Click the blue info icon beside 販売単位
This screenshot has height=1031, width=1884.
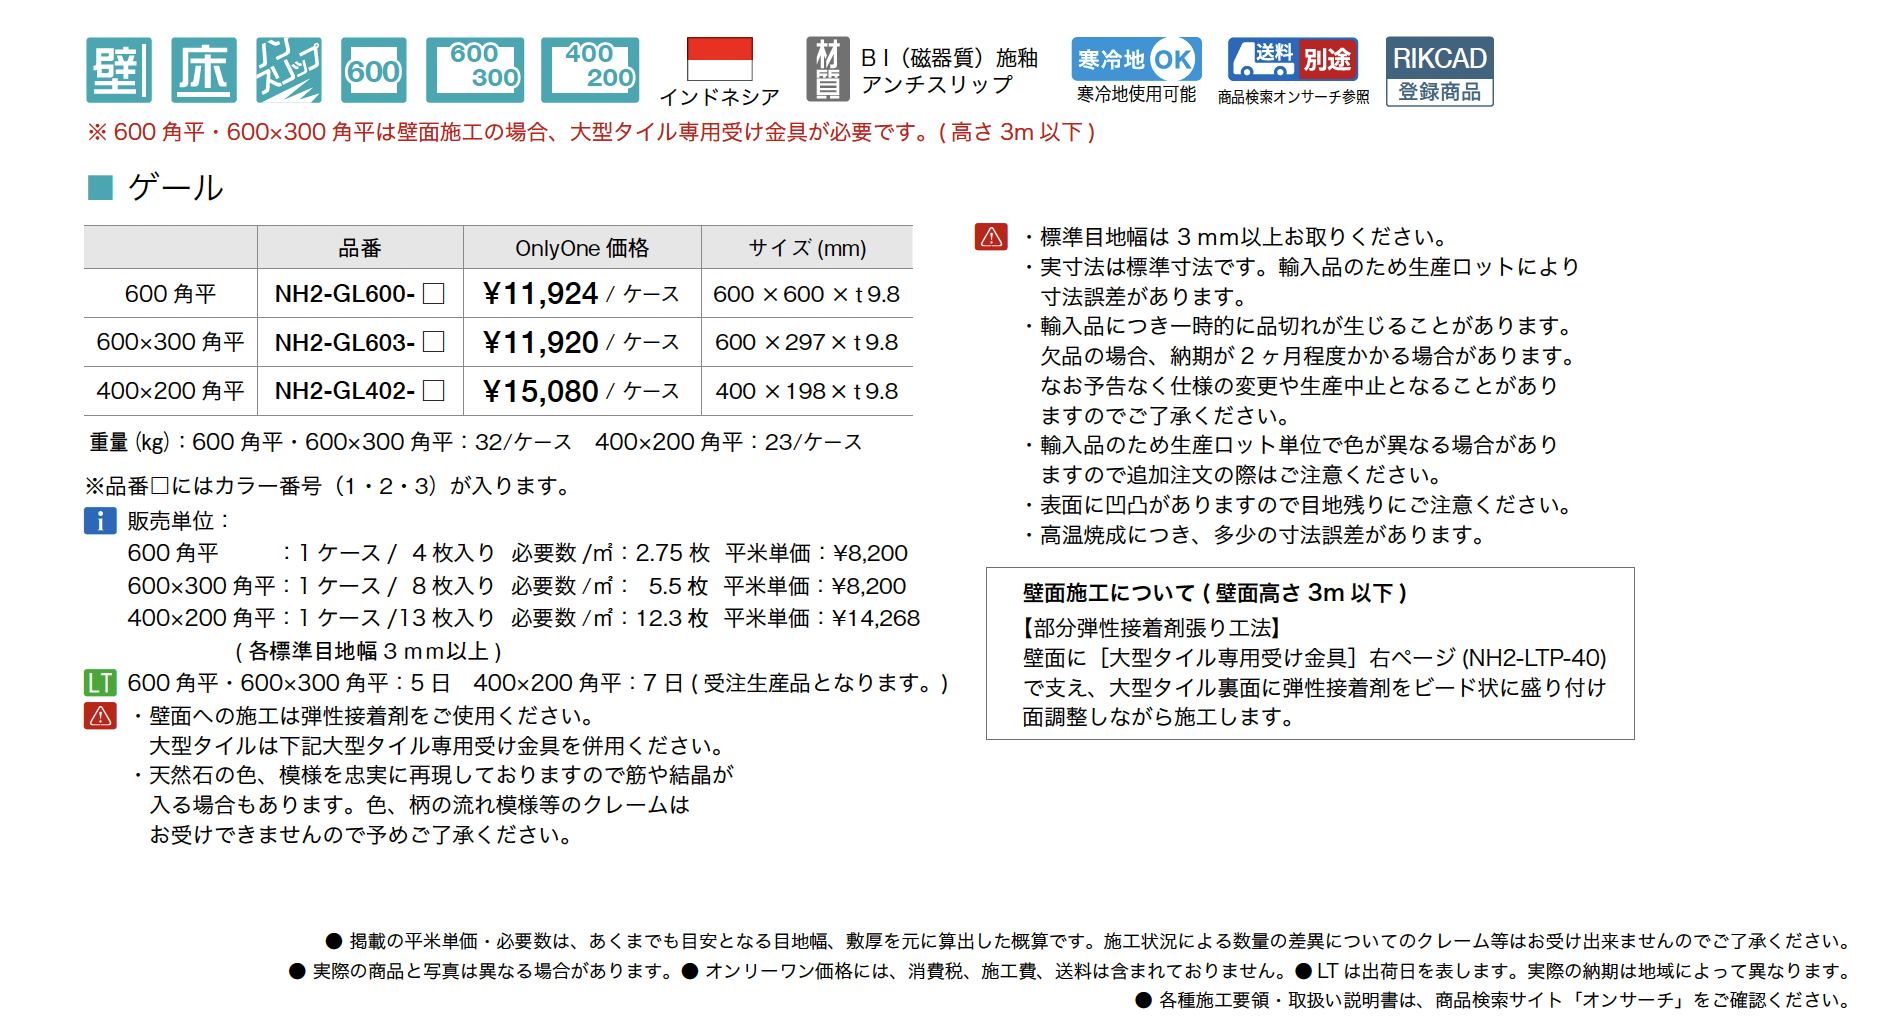click(x=100, y=521)
